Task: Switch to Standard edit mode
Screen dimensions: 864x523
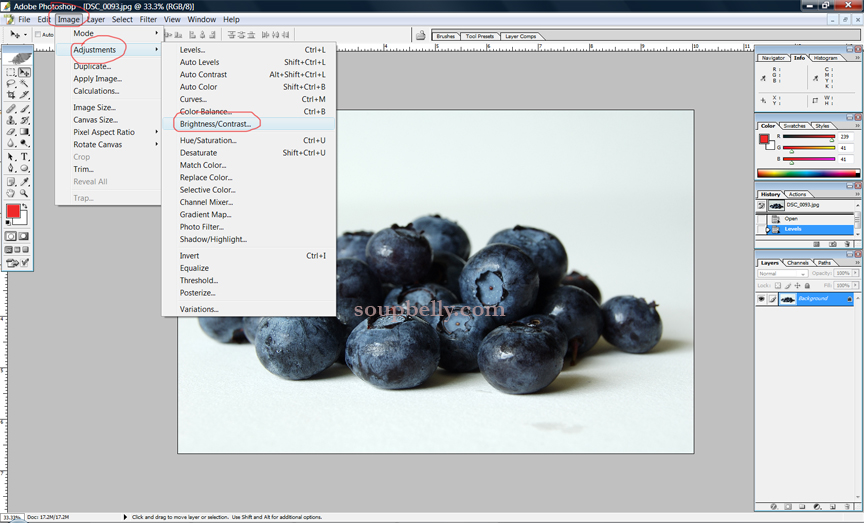Action: tap(10, 236)
